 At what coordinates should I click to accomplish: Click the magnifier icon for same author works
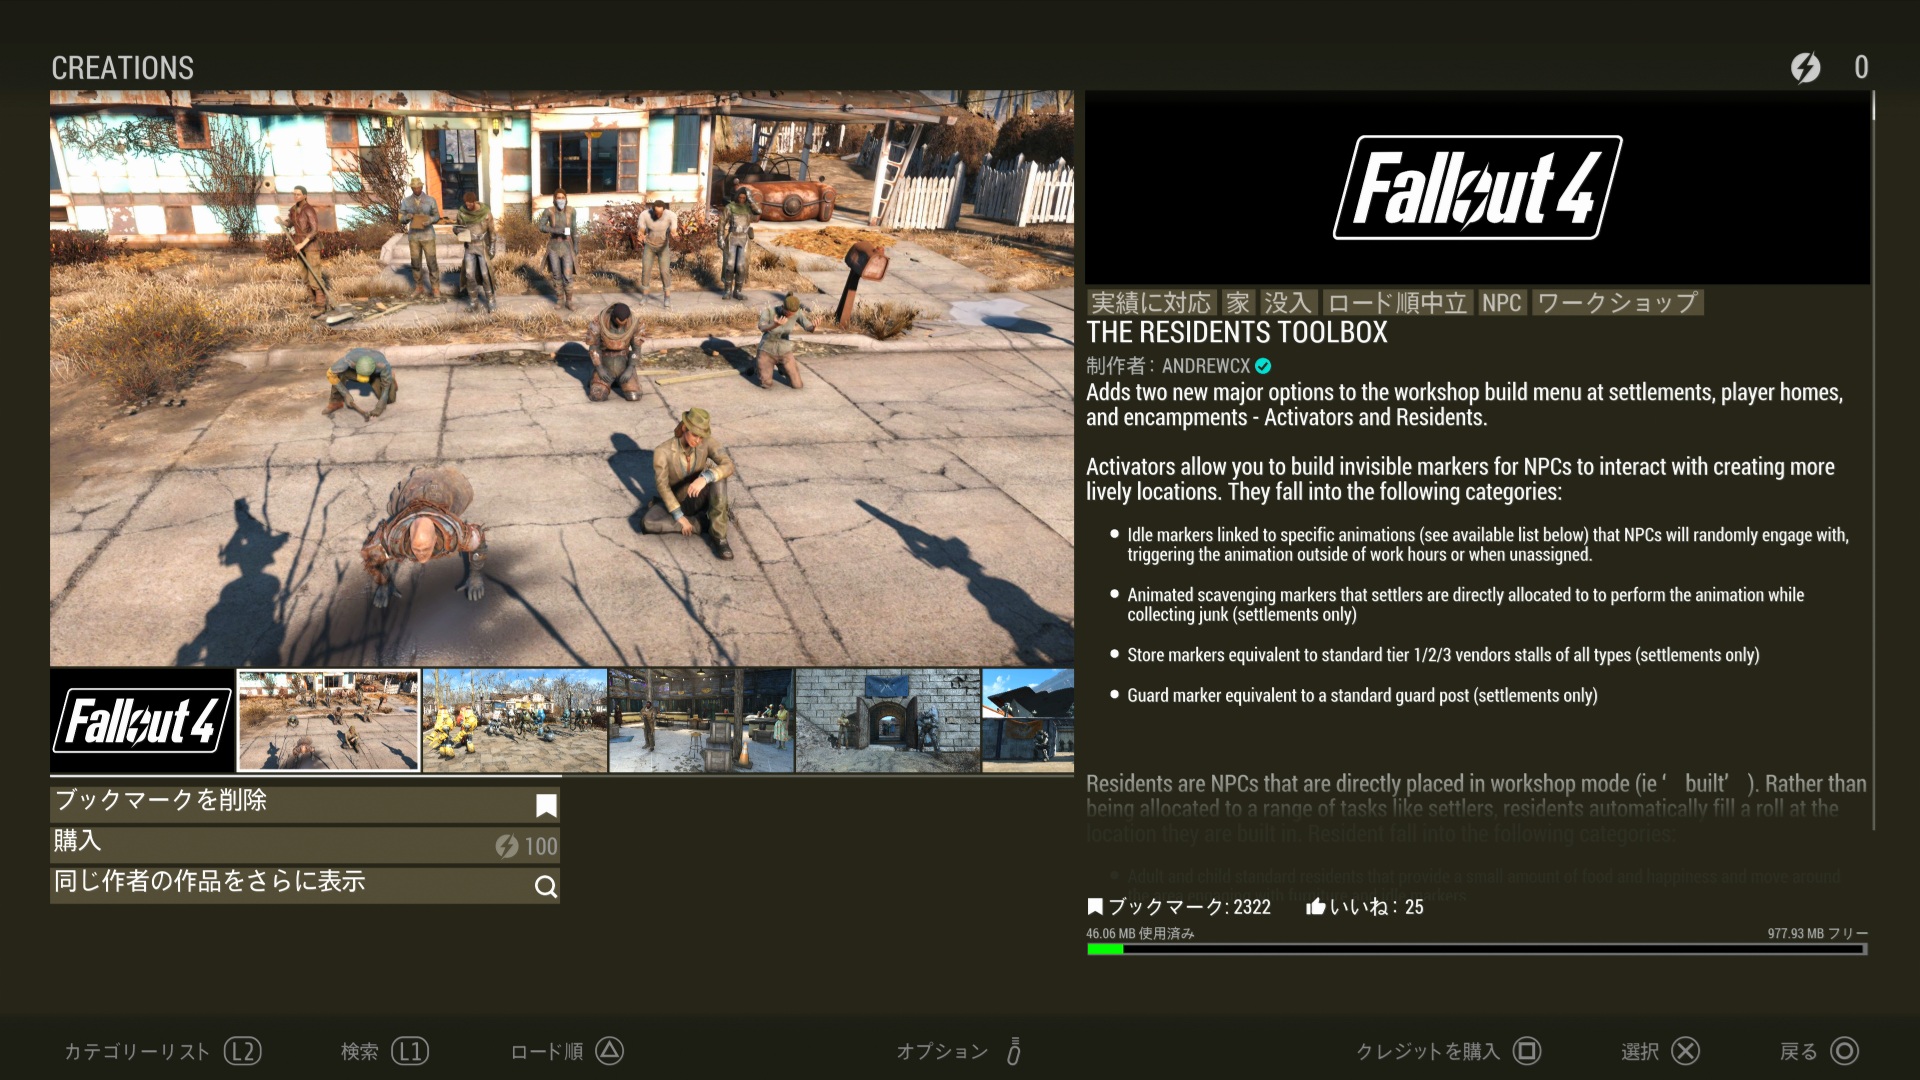pos(546,886)
